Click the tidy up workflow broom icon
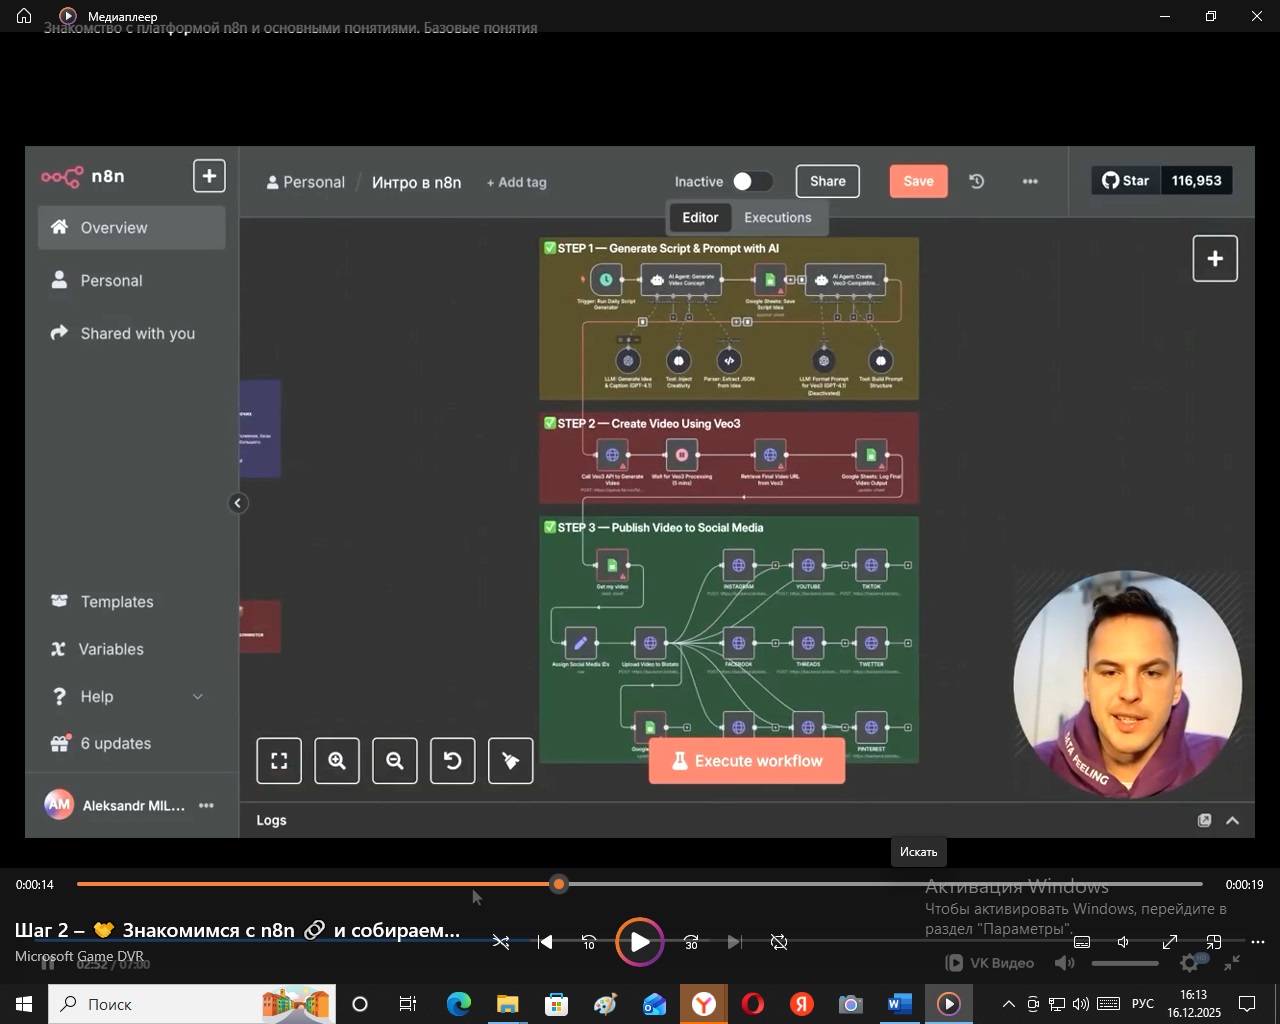This screenshot has width=1280, height=1024. point(511,761)
